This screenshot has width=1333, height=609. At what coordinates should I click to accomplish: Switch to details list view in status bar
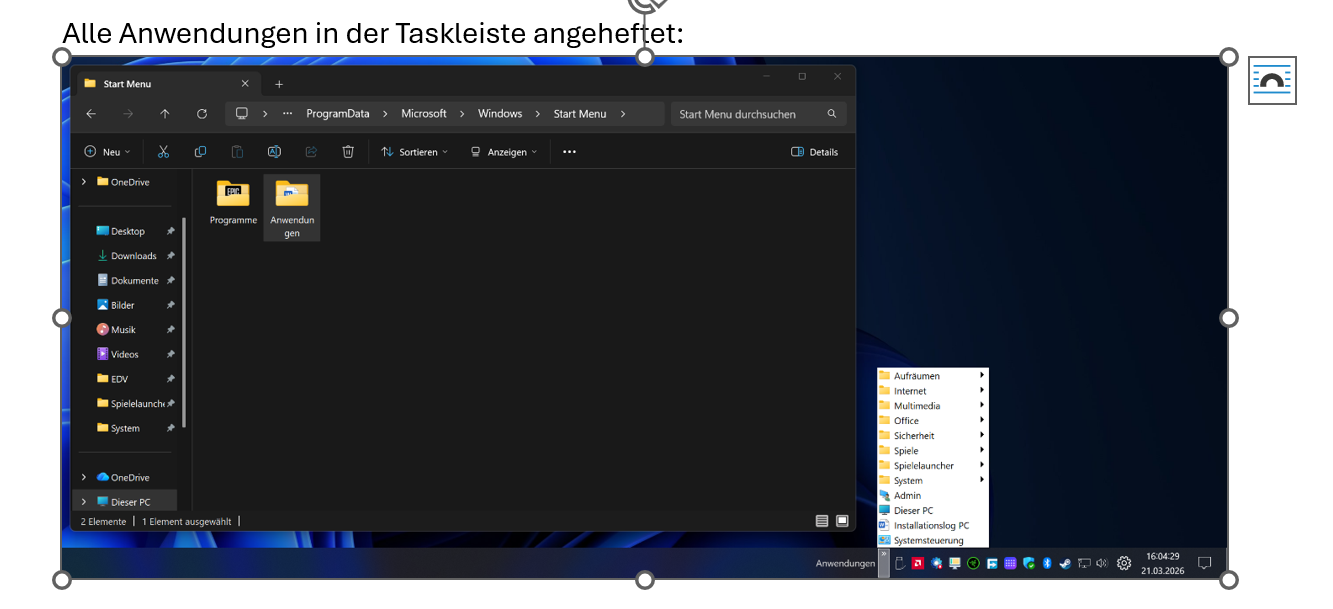(822, 521)
